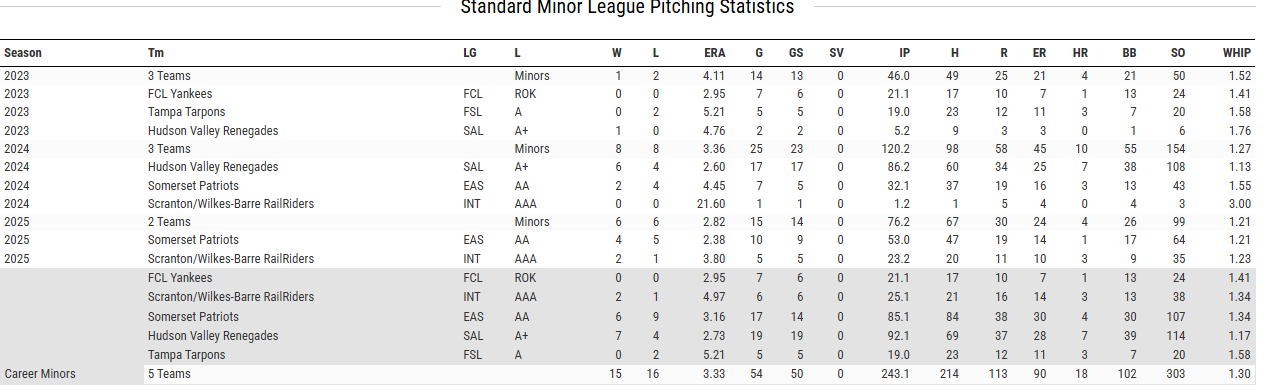Viewport: 1270px width, 392px height.
Task: Click the LG column header
Action: 470,53
